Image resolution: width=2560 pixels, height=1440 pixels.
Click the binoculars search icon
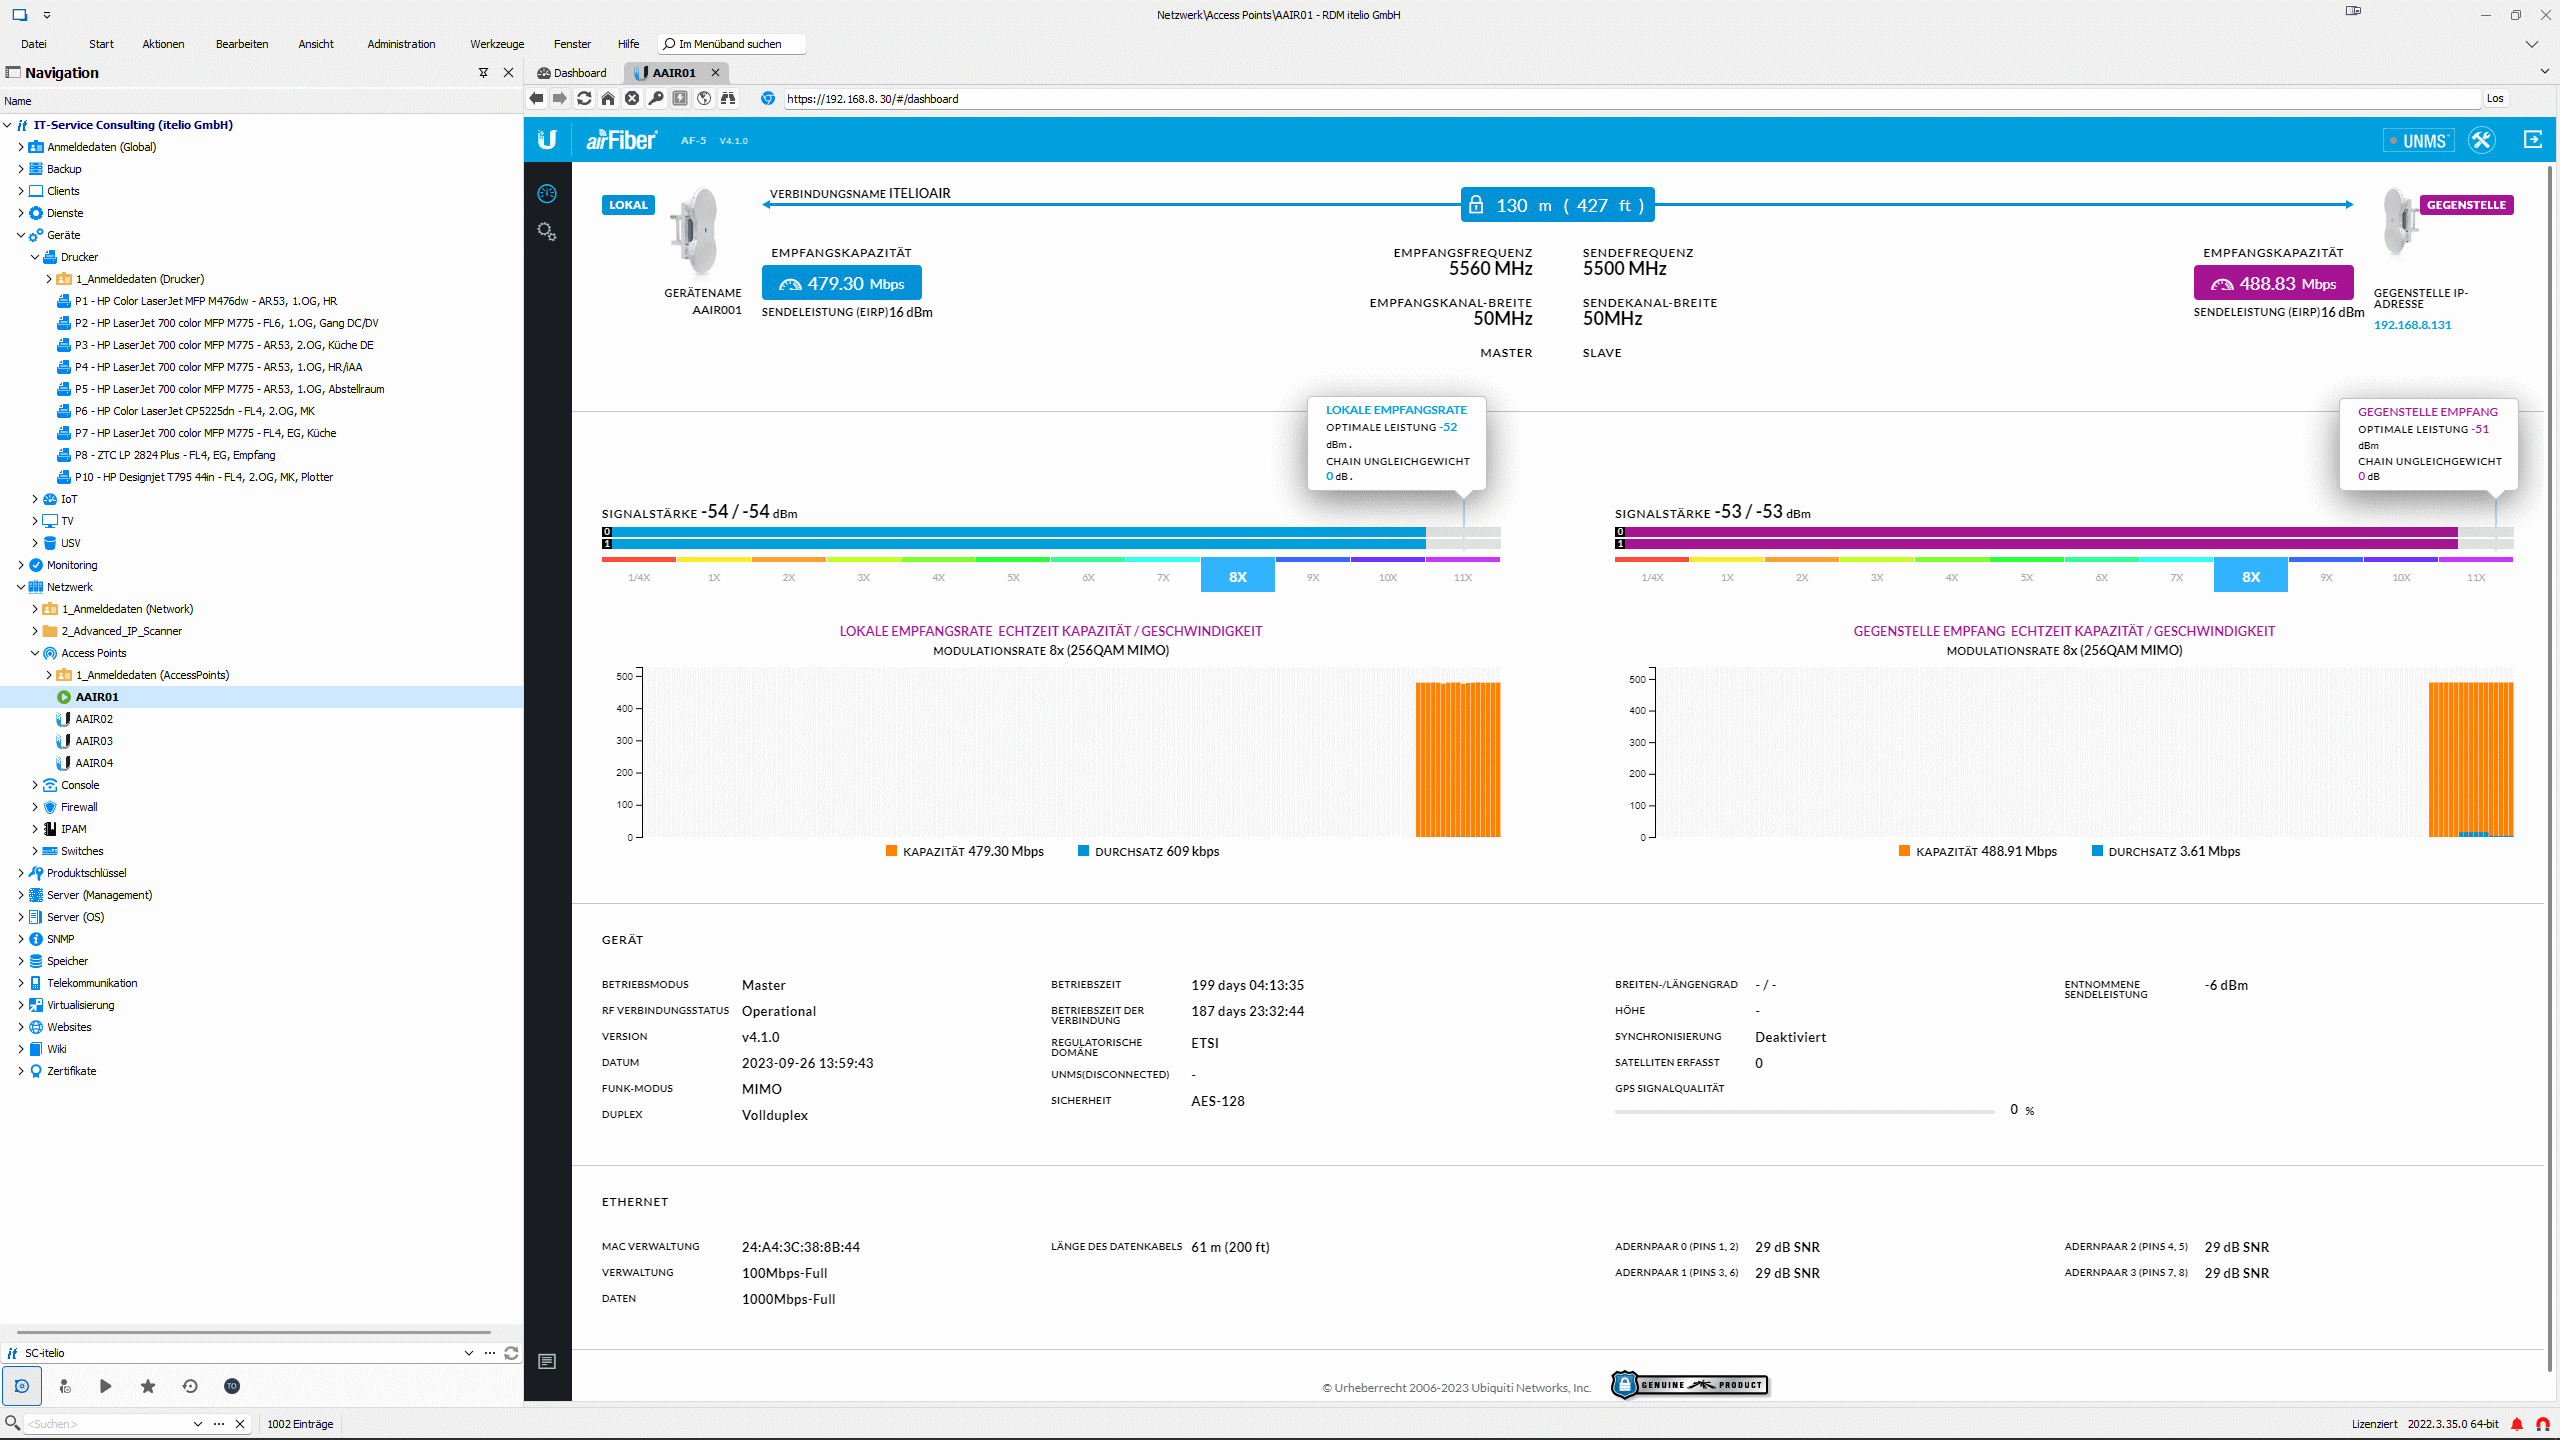[x=728, y=98]
